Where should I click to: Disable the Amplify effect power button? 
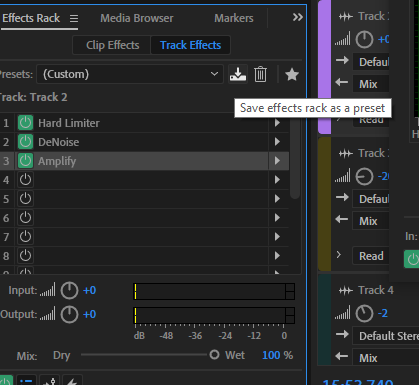tap(25, 161)
